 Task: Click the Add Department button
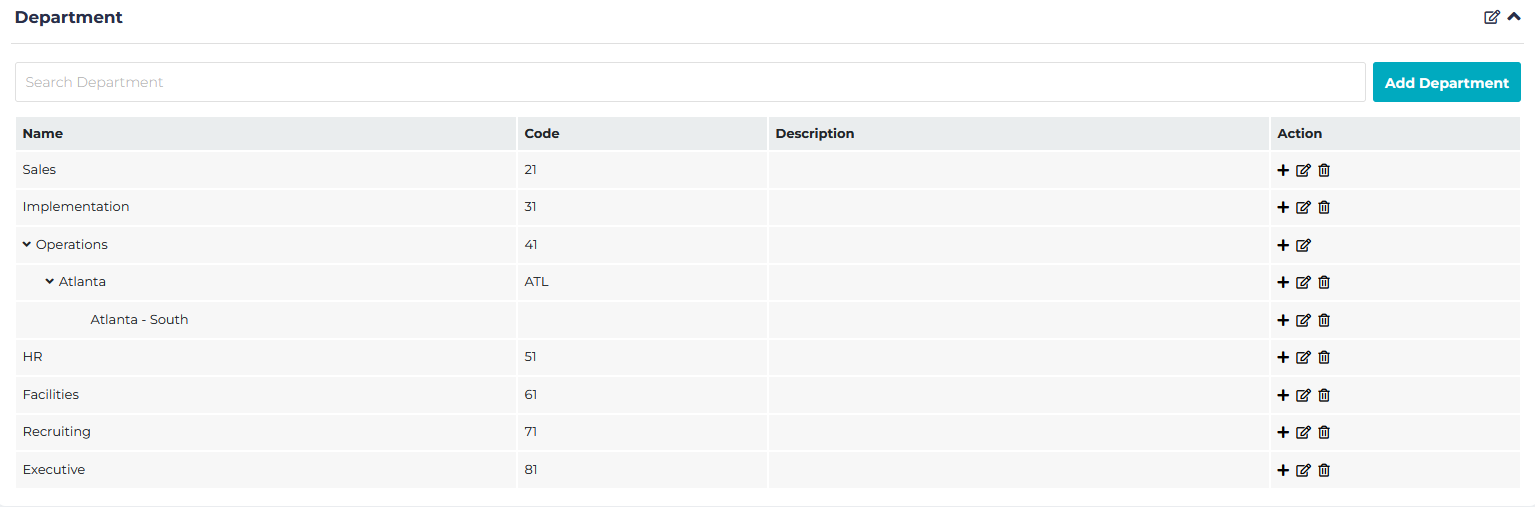(1446, 83)
